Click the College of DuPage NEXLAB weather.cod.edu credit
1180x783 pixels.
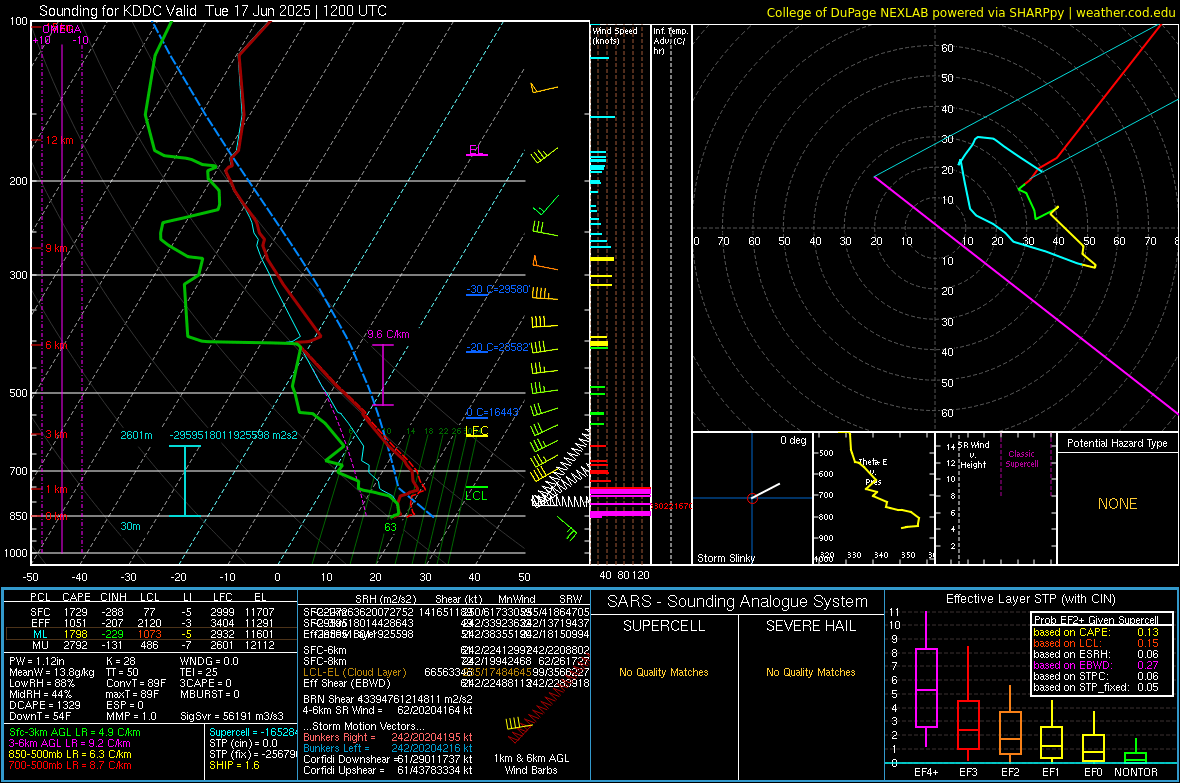click(970, 12)
